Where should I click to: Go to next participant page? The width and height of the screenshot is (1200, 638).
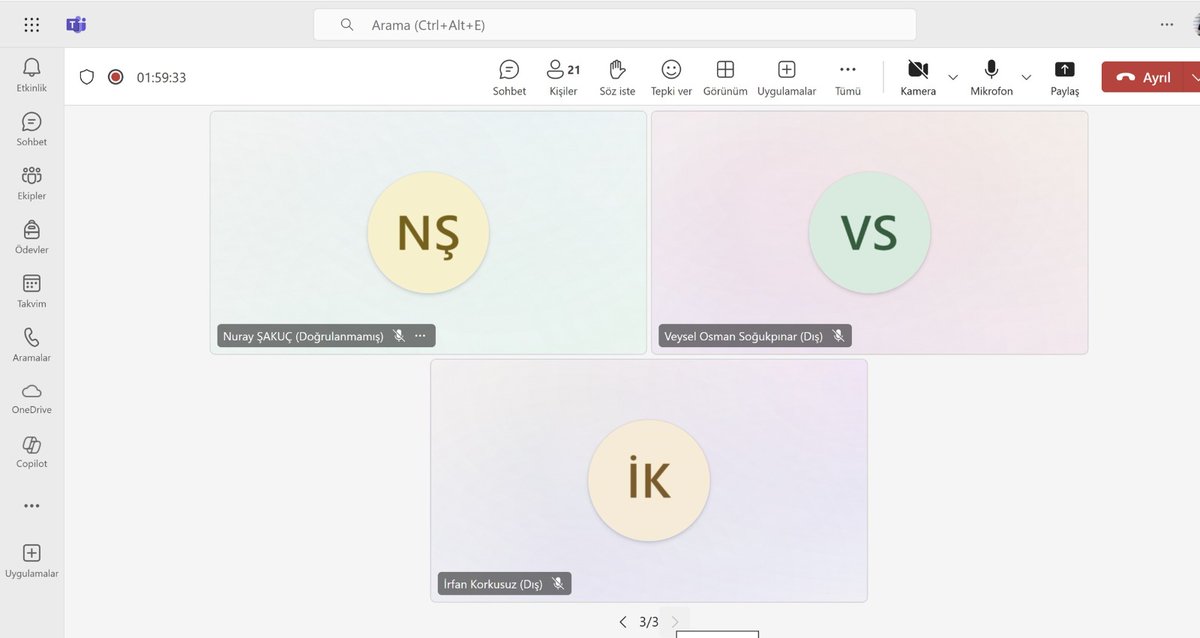click(675, 622)
